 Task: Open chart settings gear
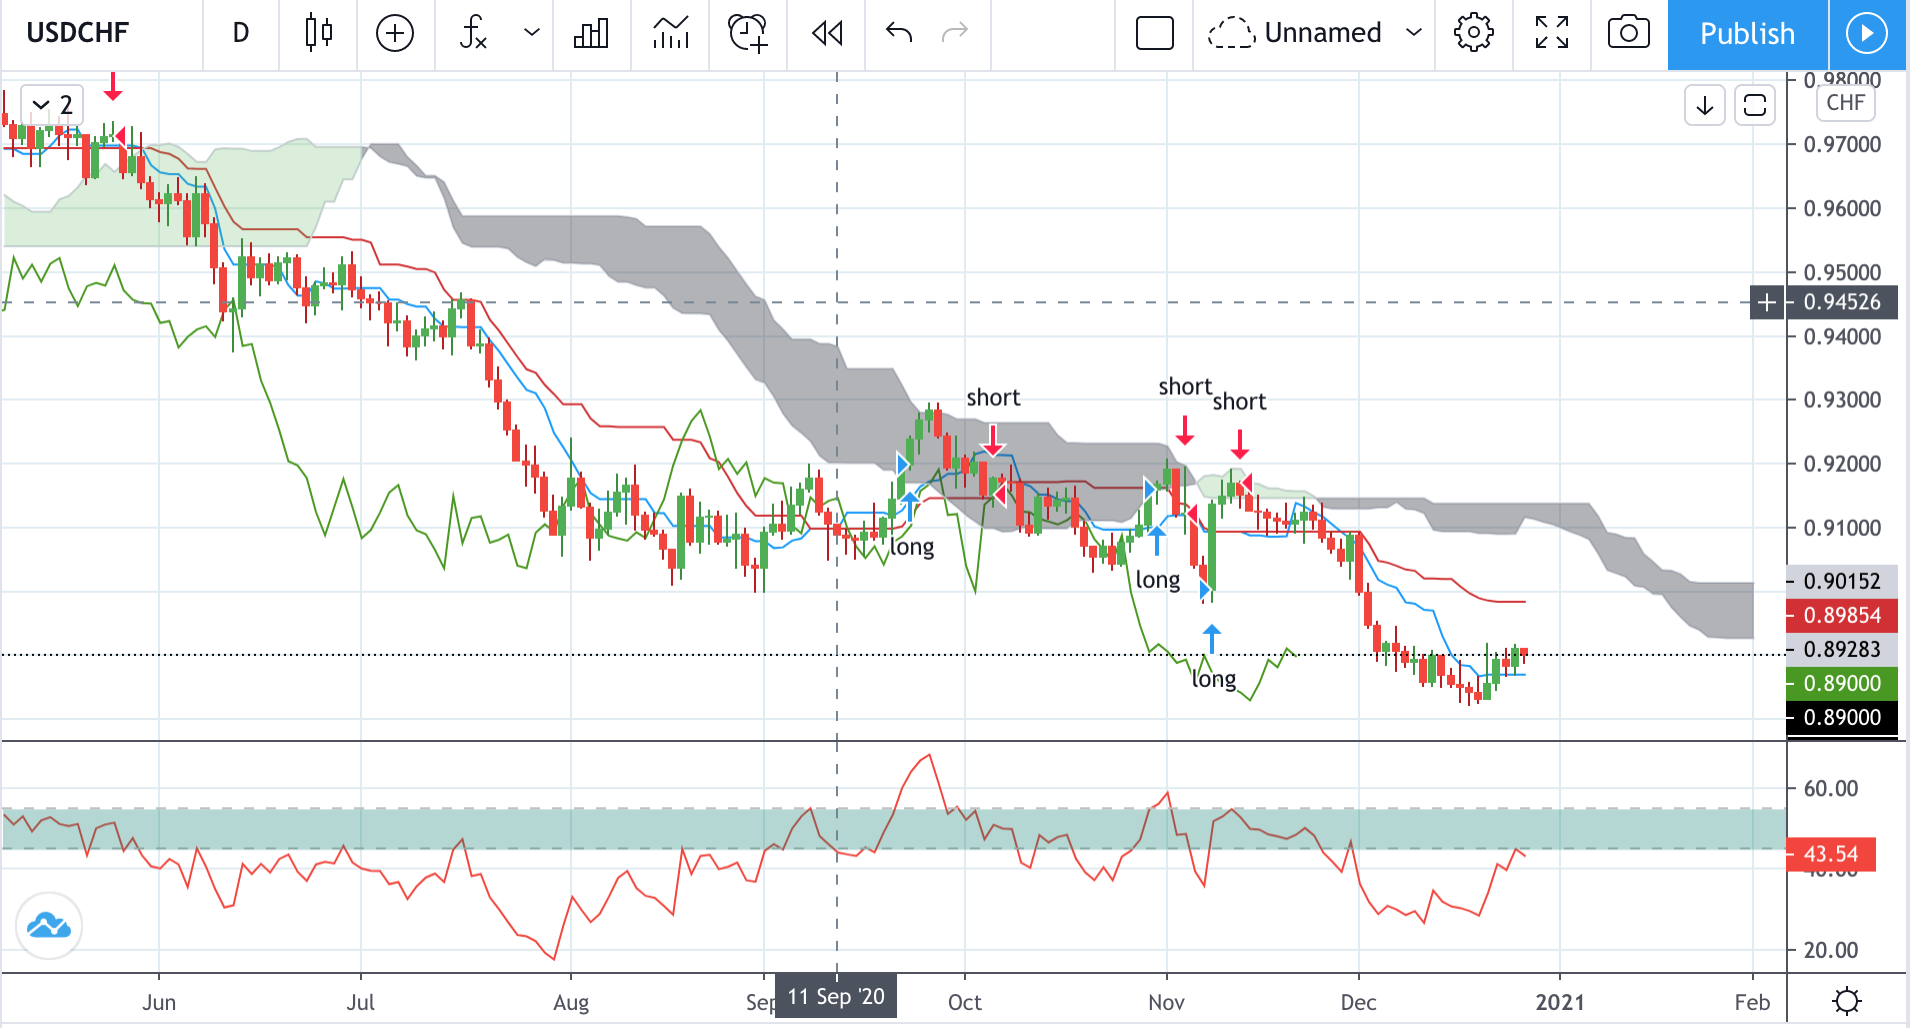[x=1474, y=33]
